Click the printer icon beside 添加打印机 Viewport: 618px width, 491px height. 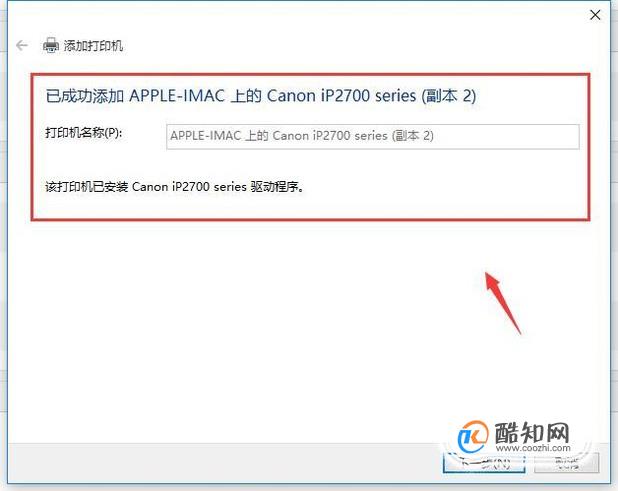pyautogui.click(x=51, y=45)
